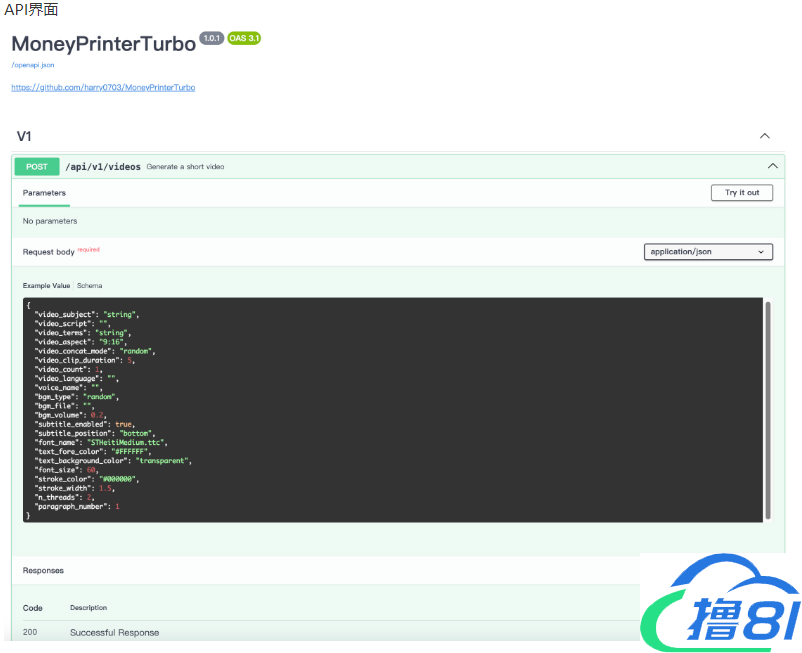Collapse the V1 section with its chevron
802x653 pixels.
tap(765, 136)
